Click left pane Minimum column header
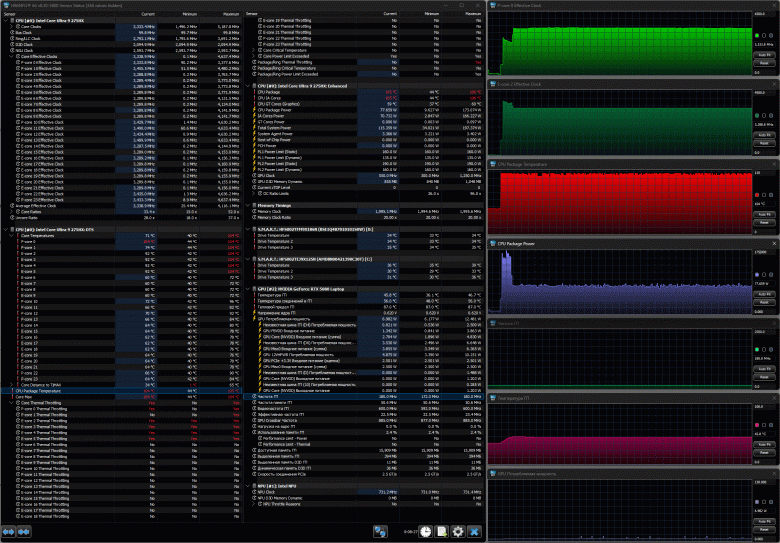 [x=178, y=14]
